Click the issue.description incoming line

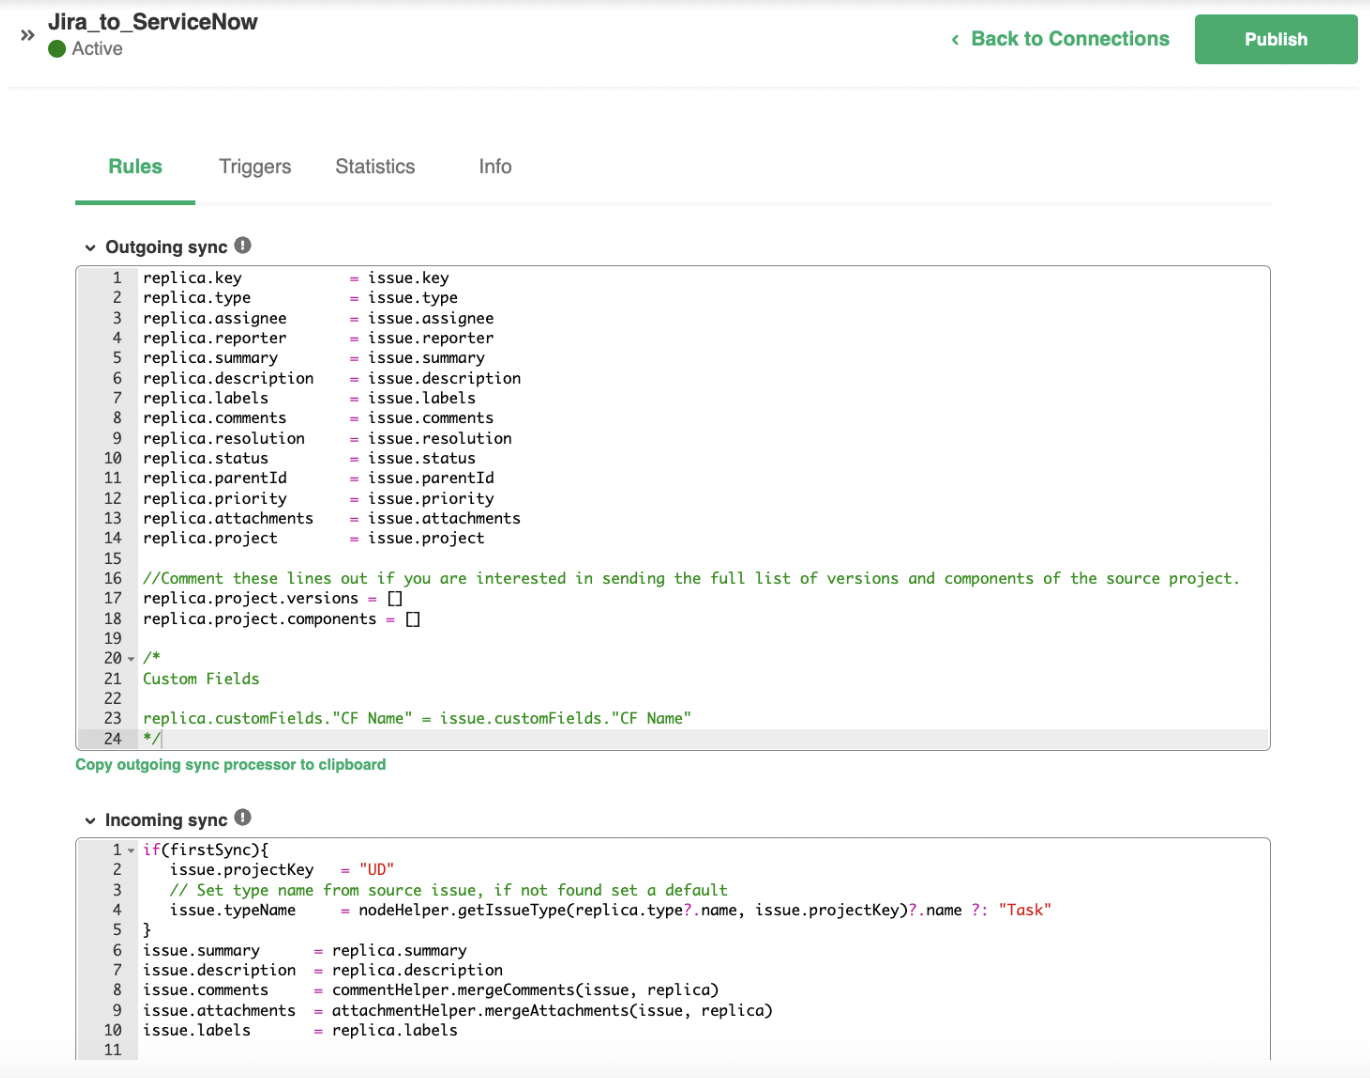click(x=323, y=970)
